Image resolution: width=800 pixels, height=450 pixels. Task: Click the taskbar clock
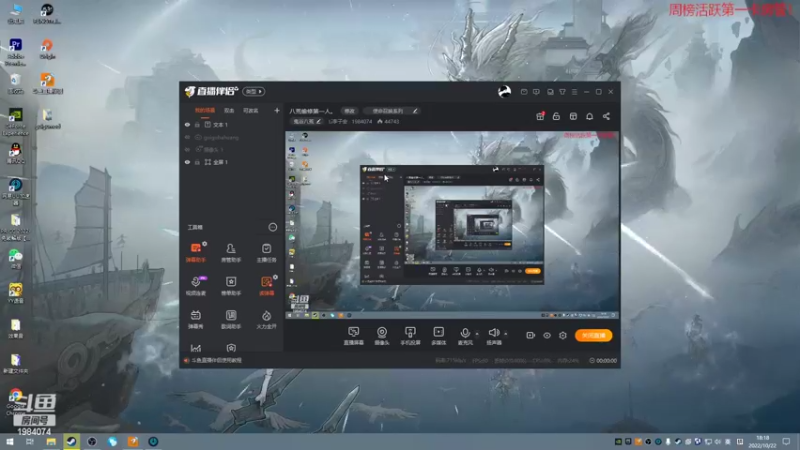click(762, 442)
